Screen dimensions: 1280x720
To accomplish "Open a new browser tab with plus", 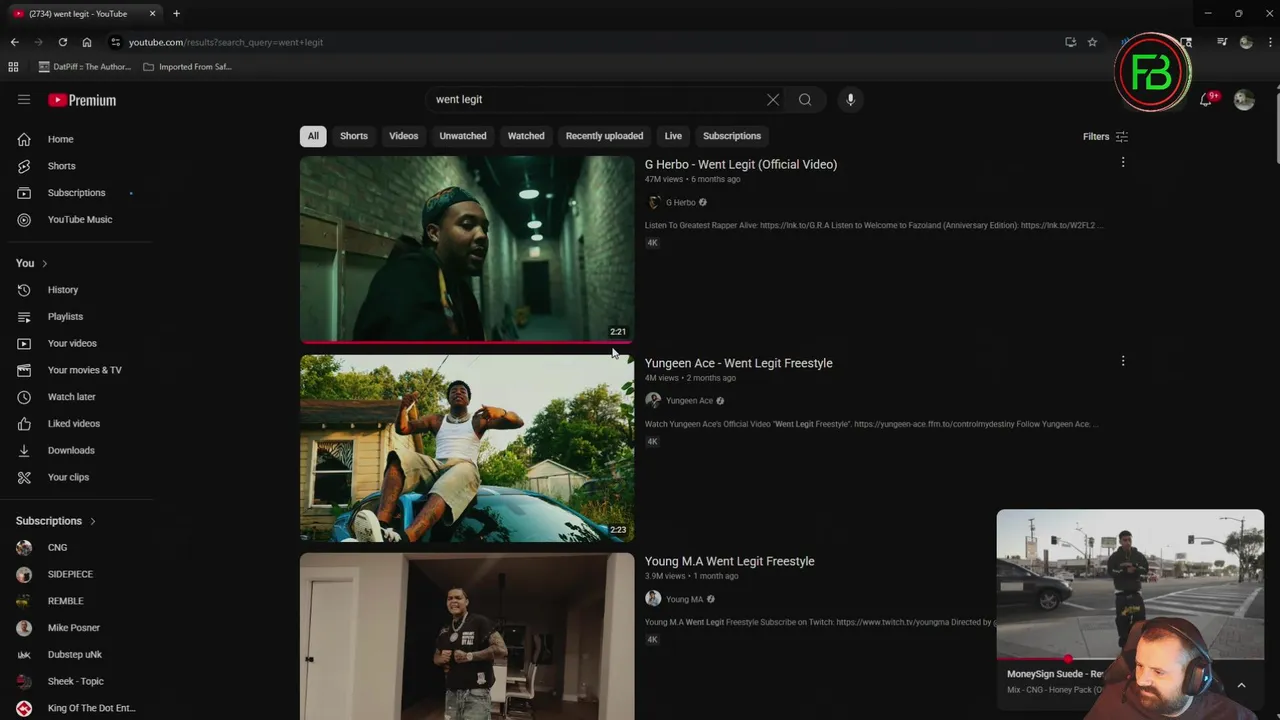I will tap(176, 13).
